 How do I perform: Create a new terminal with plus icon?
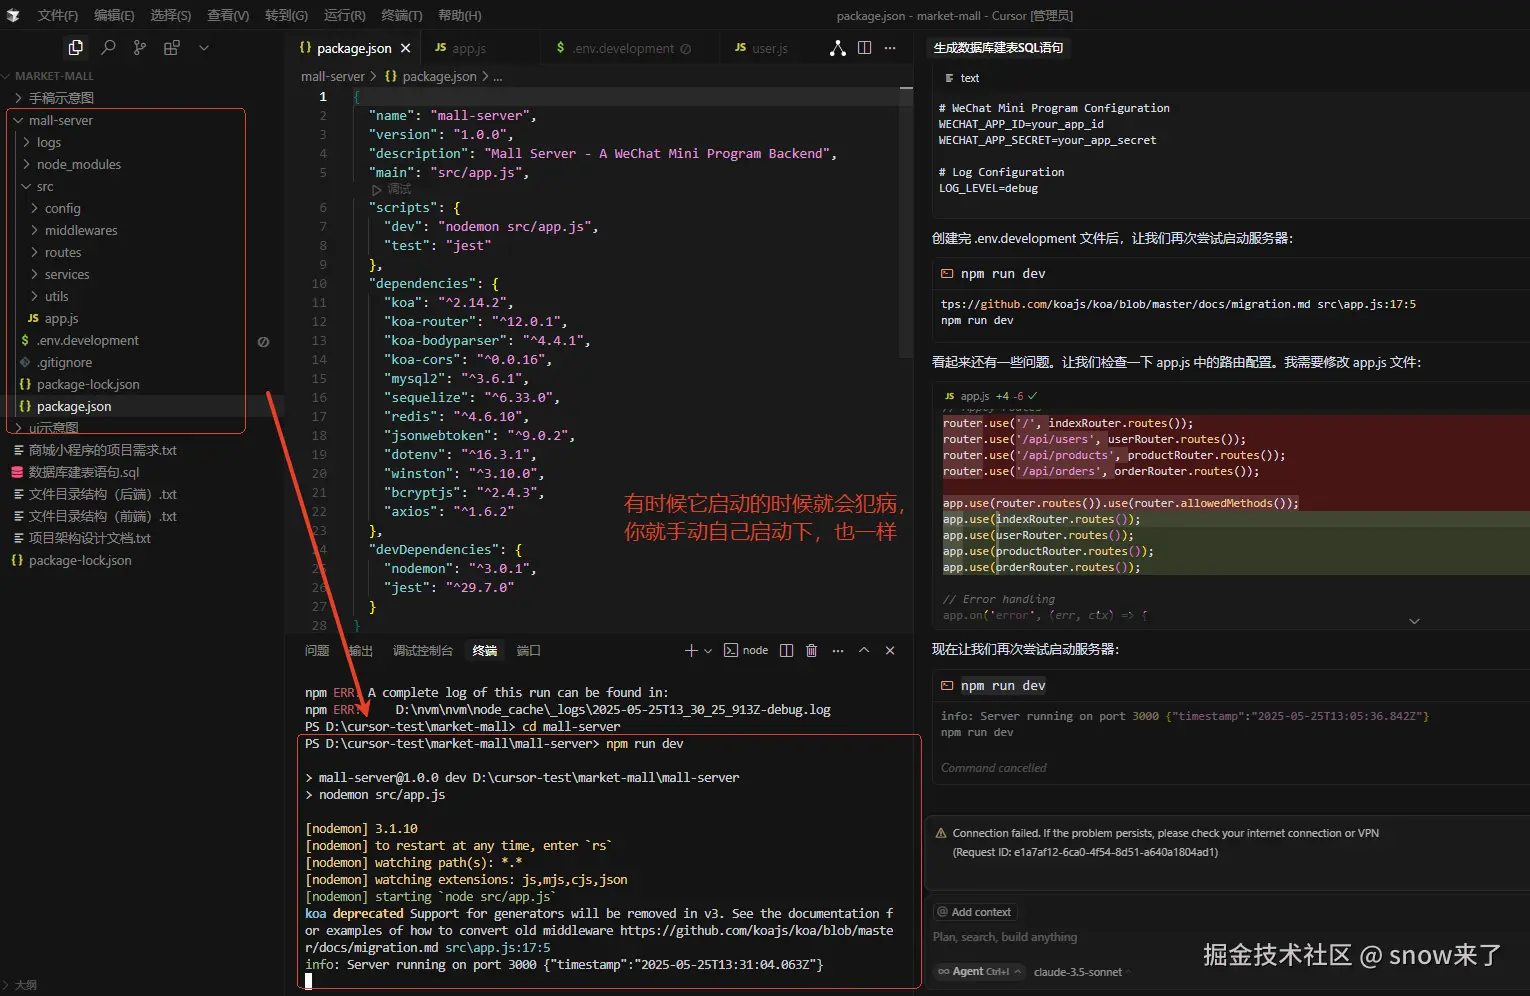[691, 651]
